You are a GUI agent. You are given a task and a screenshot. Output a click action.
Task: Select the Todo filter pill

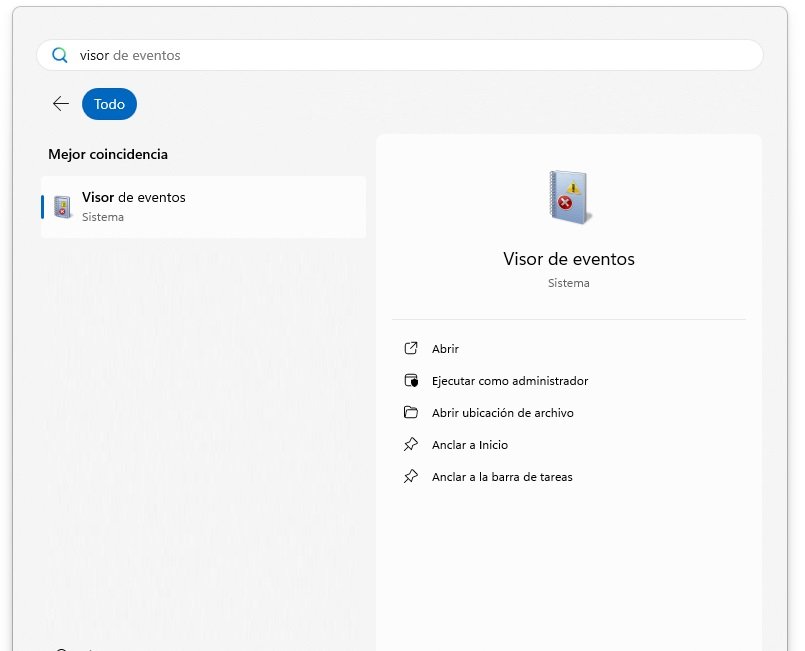point(109,104)
